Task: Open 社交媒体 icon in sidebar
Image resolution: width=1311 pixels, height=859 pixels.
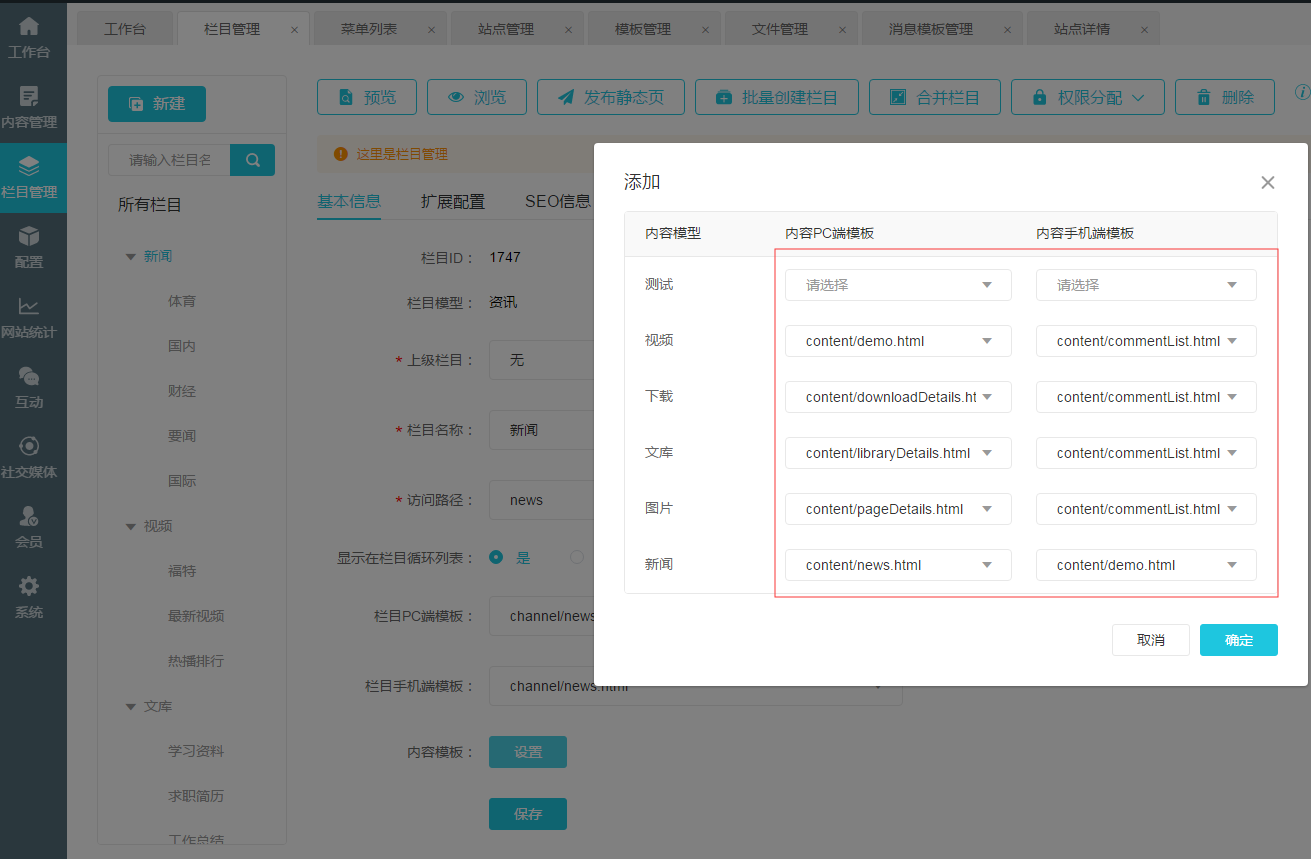Action: click(30, 457)
